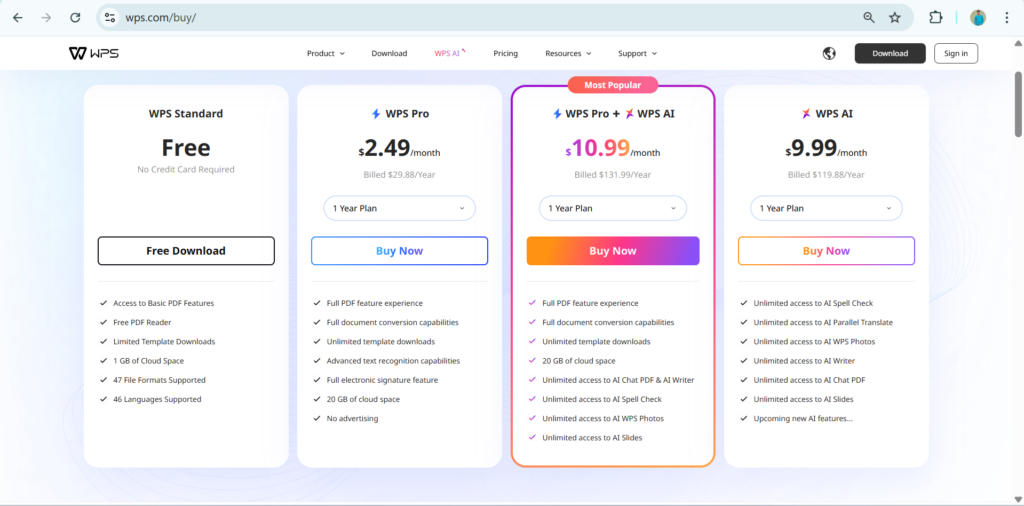Click 'Limited Template Downloads' feature
The image size is (1024, 506).
click(x=164, y=341)
